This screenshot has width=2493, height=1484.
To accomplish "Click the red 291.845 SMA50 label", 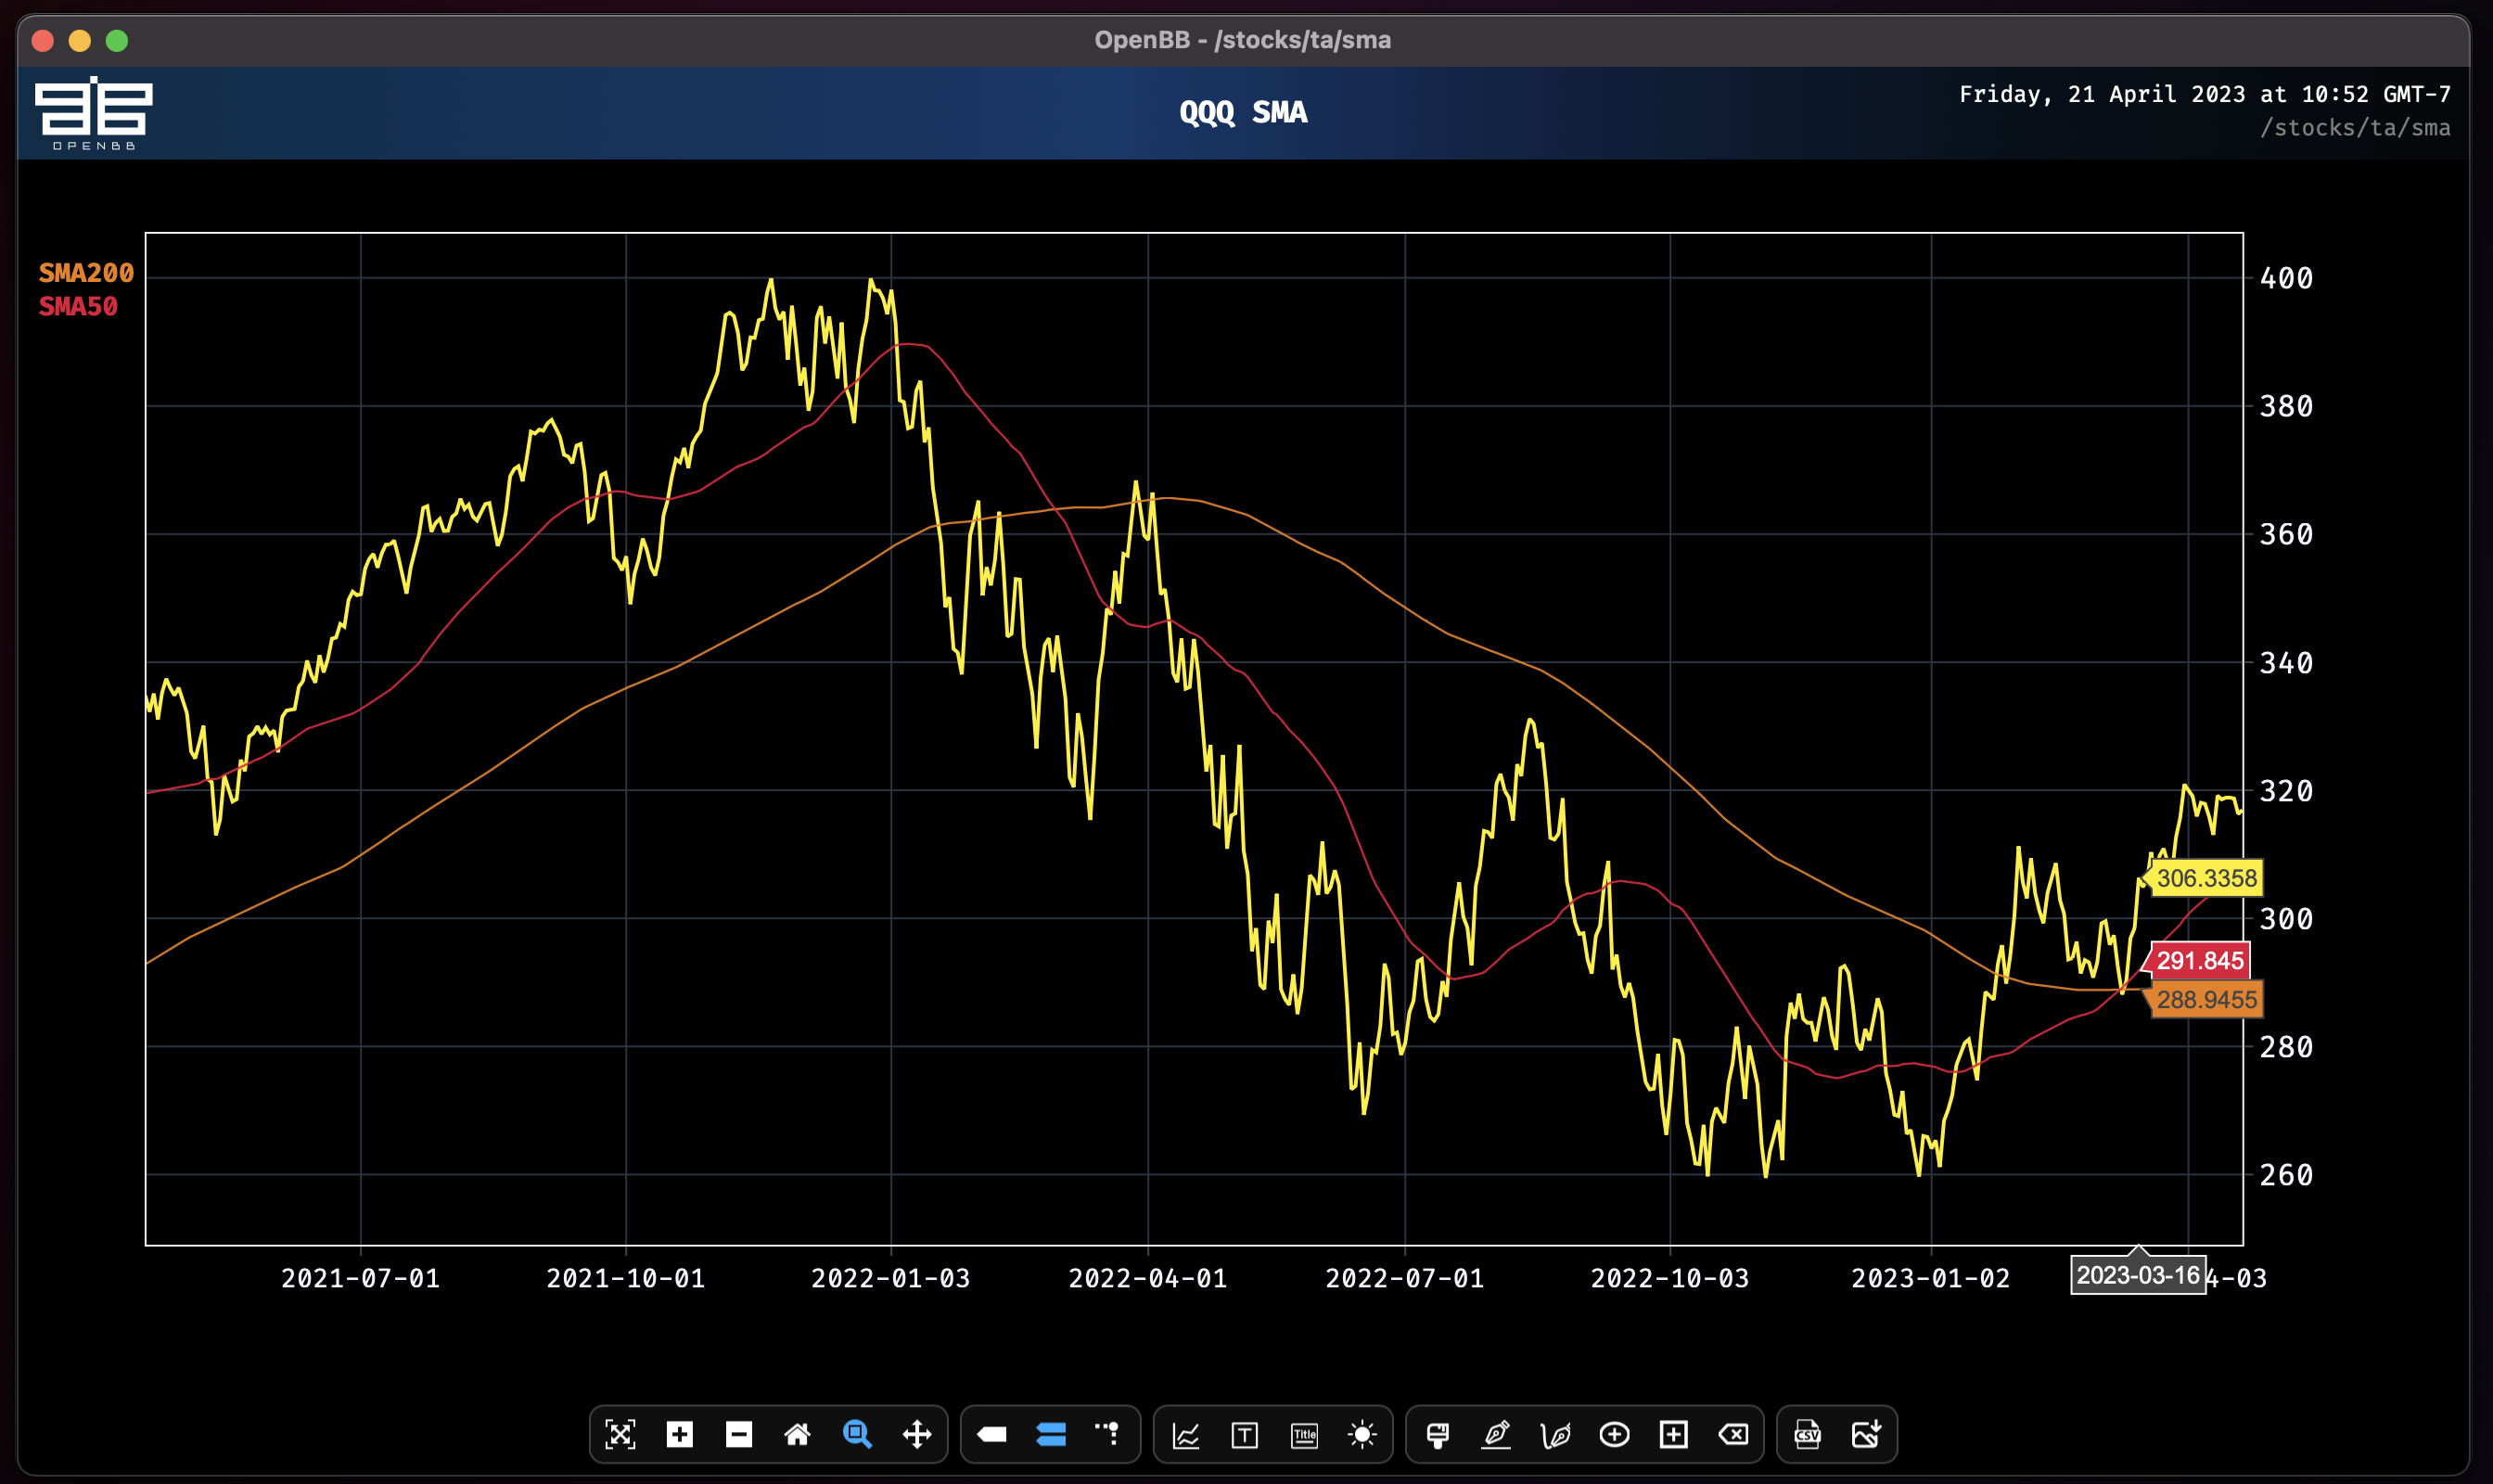I will point(2199,961).
